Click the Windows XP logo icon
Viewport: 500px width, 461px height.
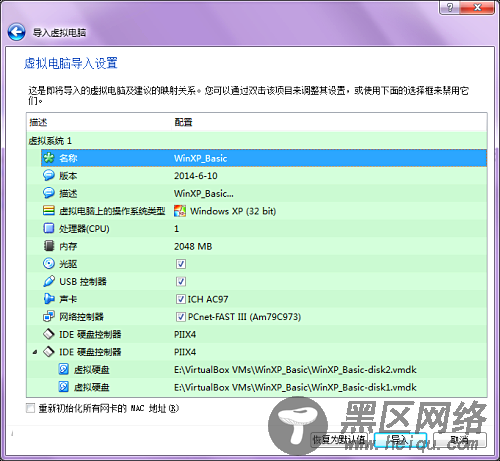(x=180, y=211)
